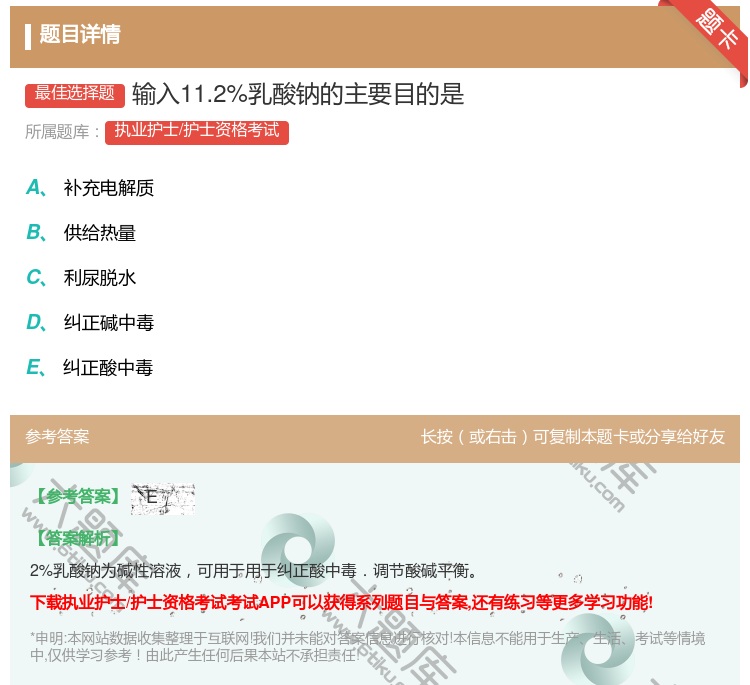
Task: Click the 长按（或右击）可复制本题卡 hint text
Action: pos(573,437)
